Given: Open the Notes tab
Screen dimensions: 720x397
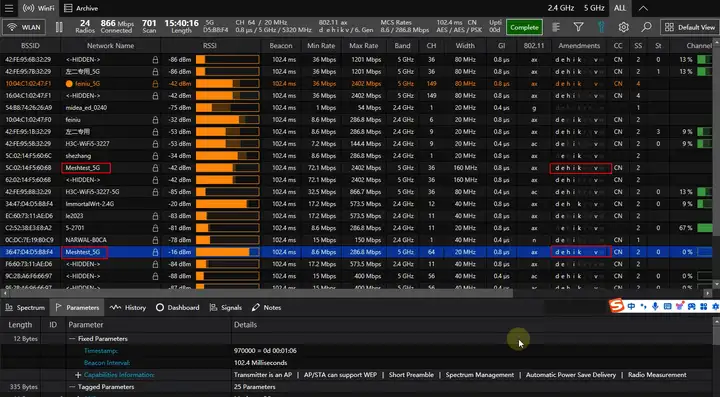Looking at the screenshot, I should [266, 308].
